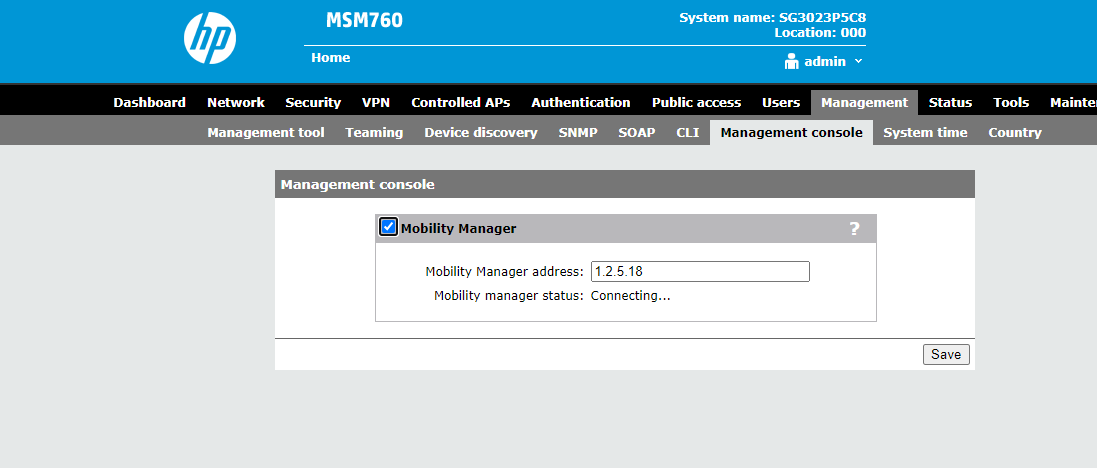Go to the Home link
This screenshot has height=468, width=1097.
pyautogui.click(x=331, y=57)
